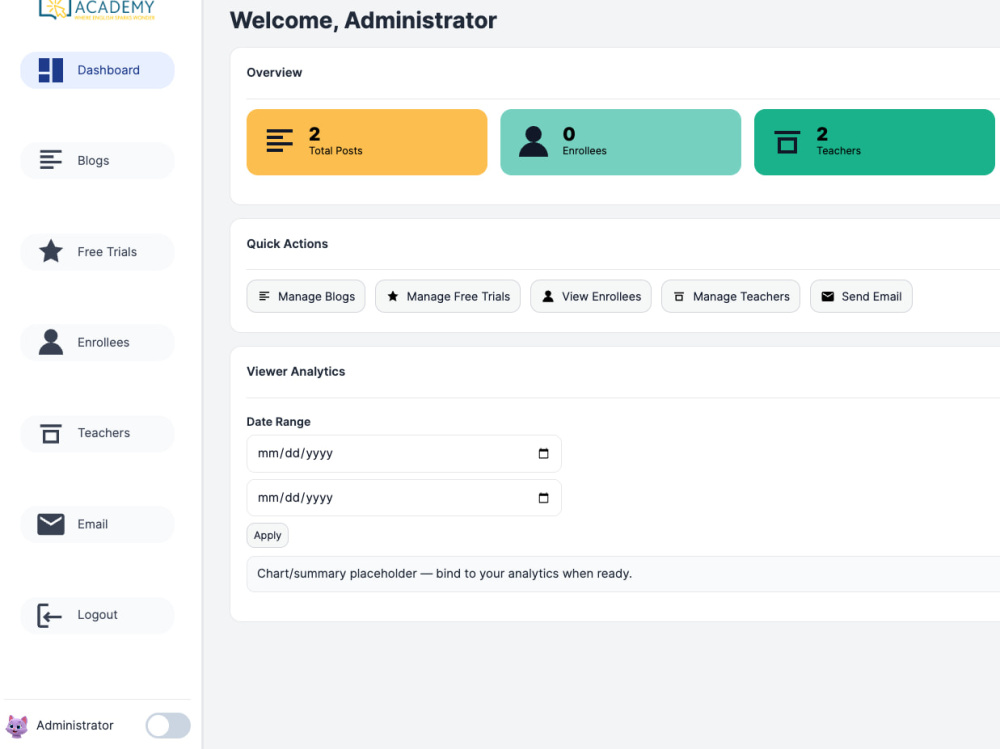The image size is (1000, 749).
Task: Open the Email menu label
Action: [92, 524]
